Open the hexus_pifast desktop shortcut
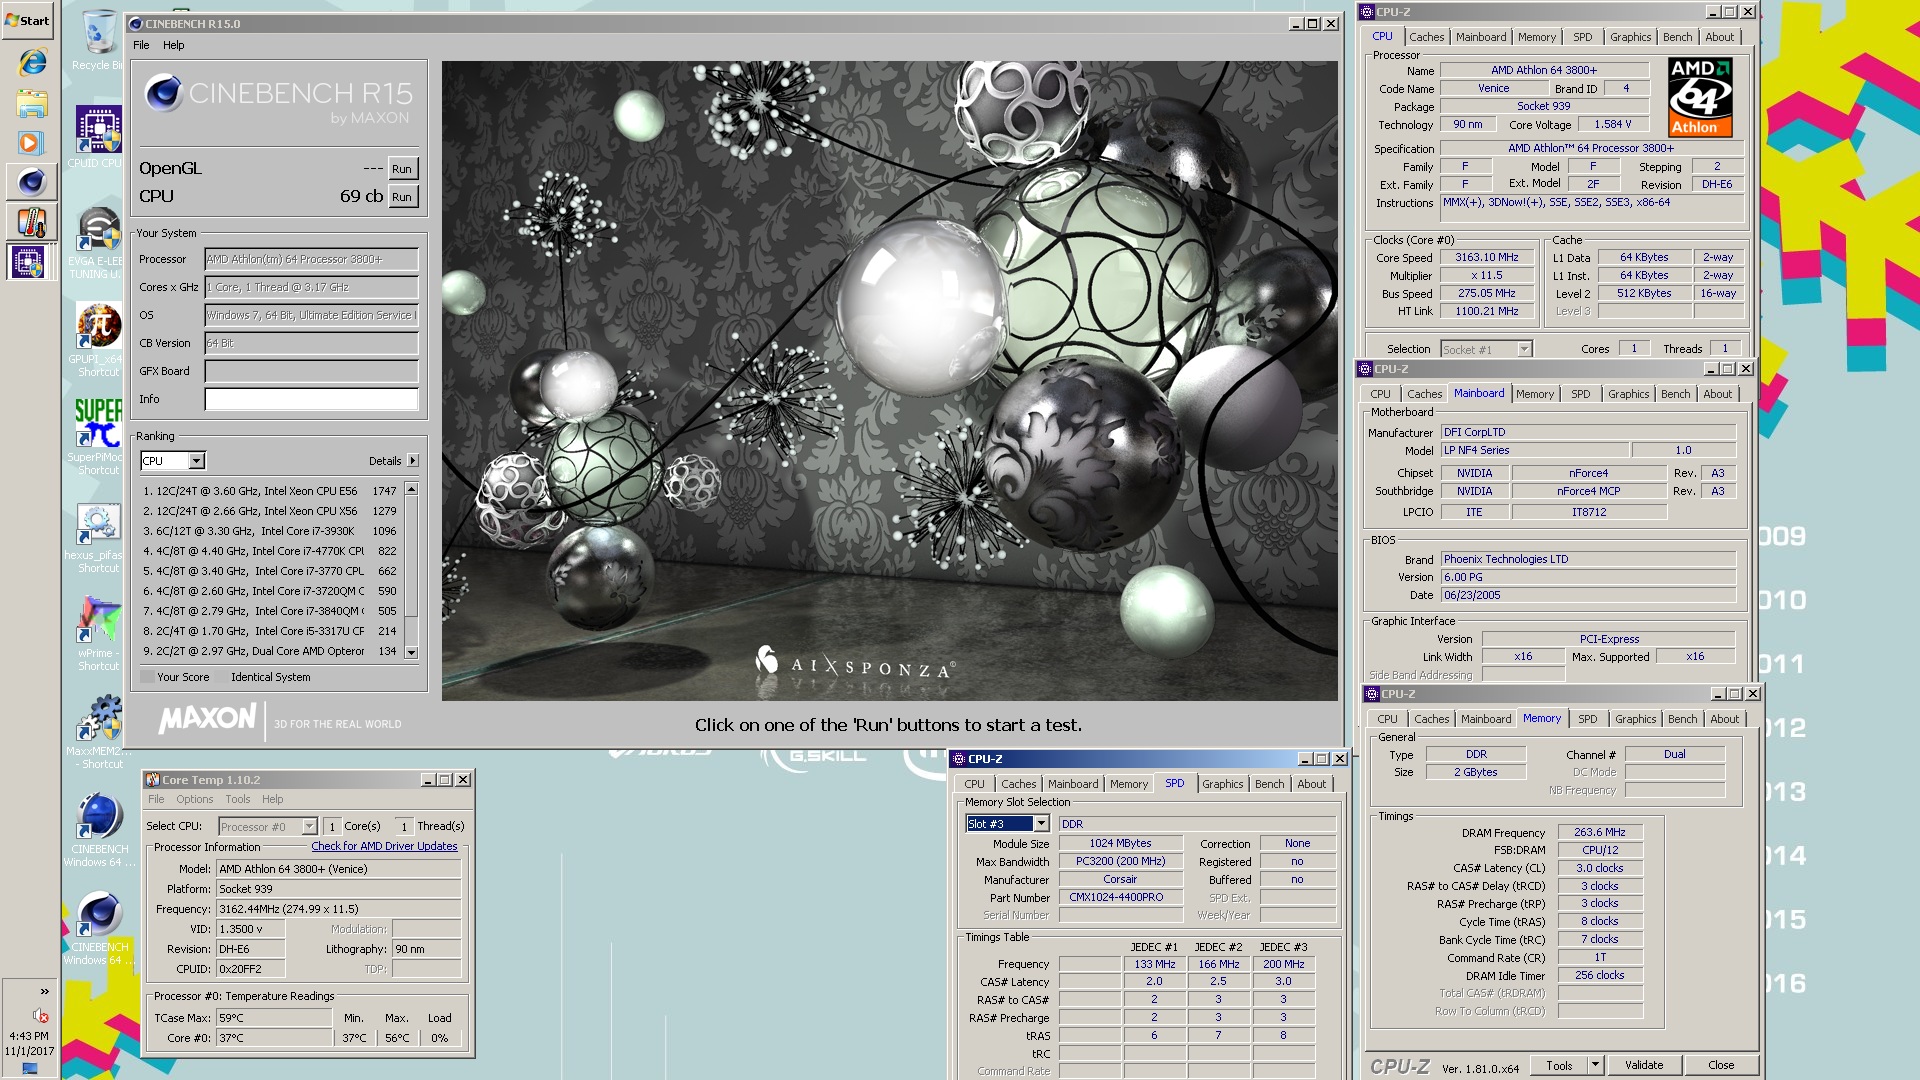This screenshot has height=1080, width=1920. [x=98, y=538]
